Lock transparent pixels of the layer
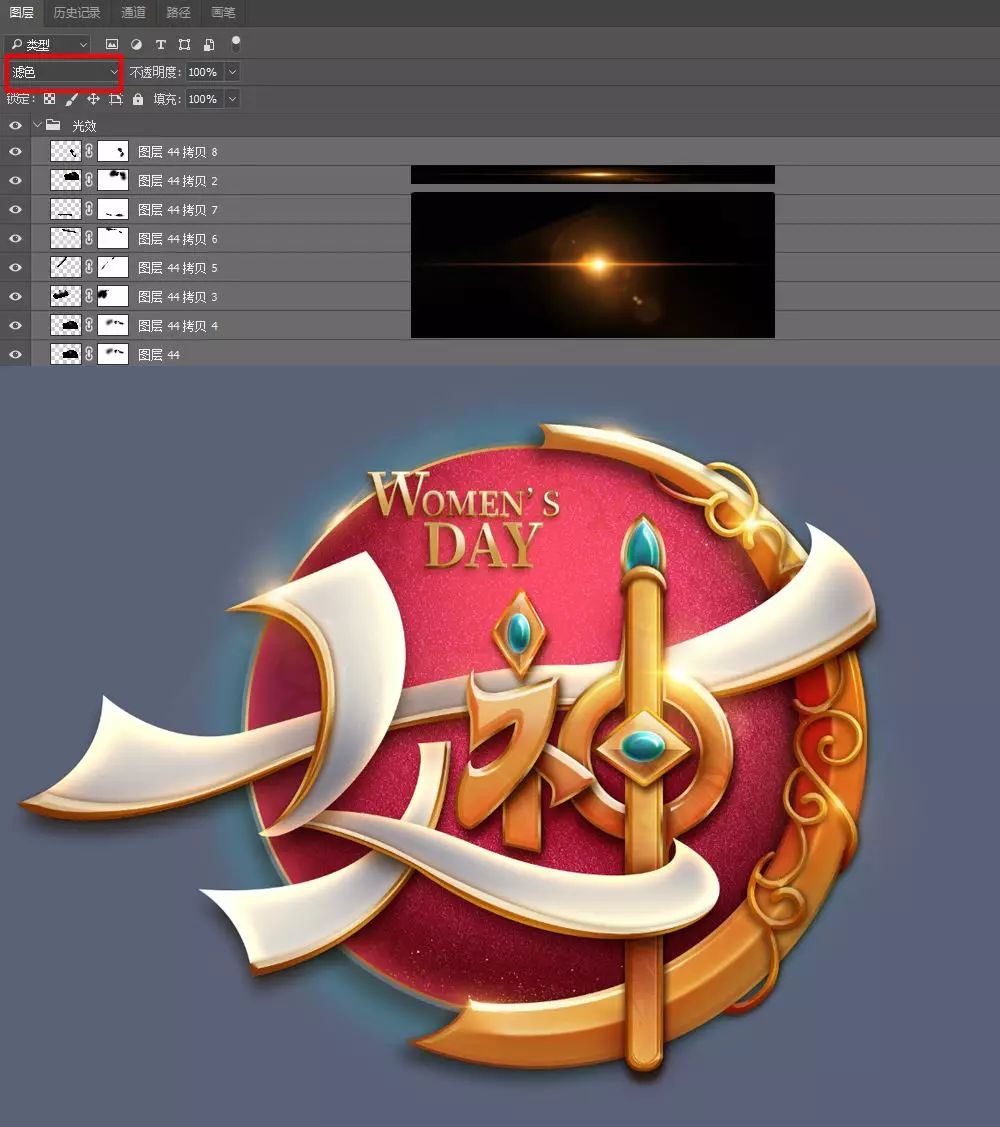The height and width of the screenshot is (1127, 1000). point(48,99)
